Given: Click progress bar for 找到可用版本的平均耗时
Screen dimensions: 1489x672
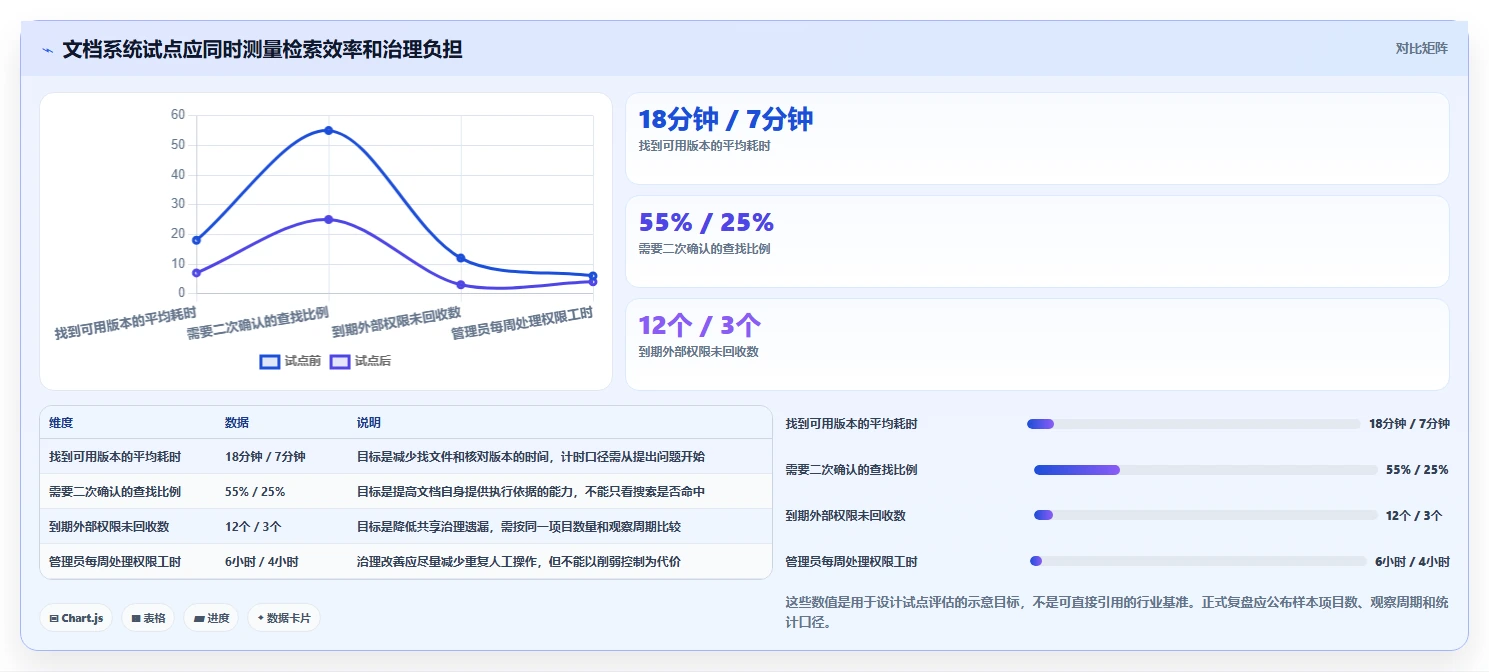Looking at the screenshot, I should coord(1194,424).
